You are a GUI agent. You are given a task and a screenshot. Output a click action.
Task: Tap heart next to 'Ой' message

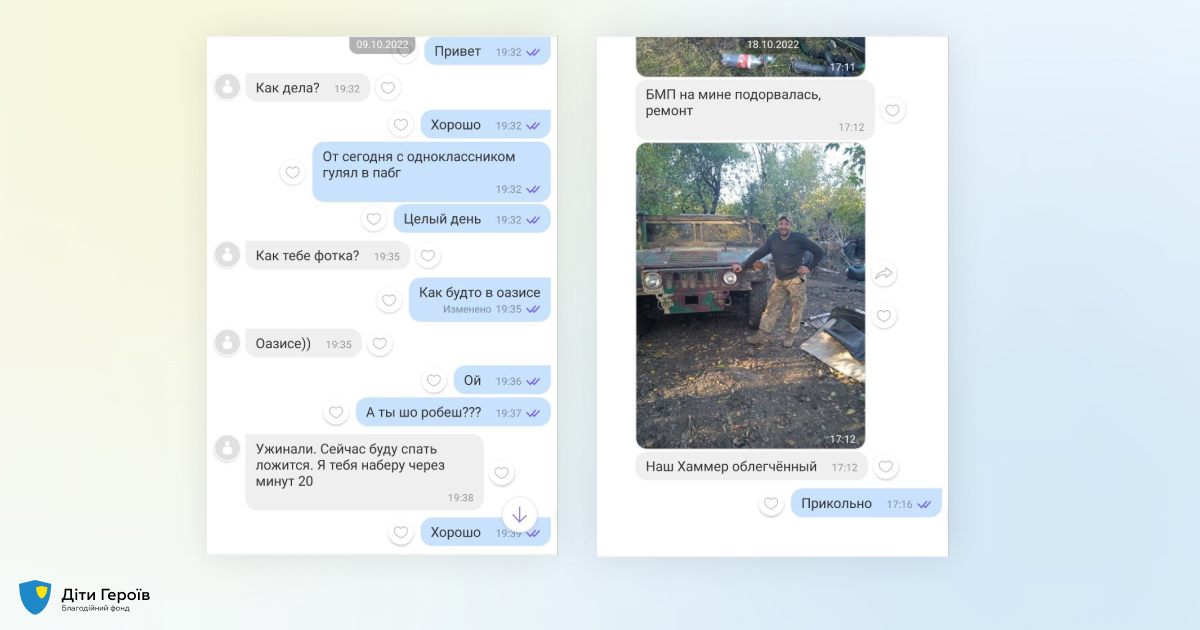pos(434,381)
